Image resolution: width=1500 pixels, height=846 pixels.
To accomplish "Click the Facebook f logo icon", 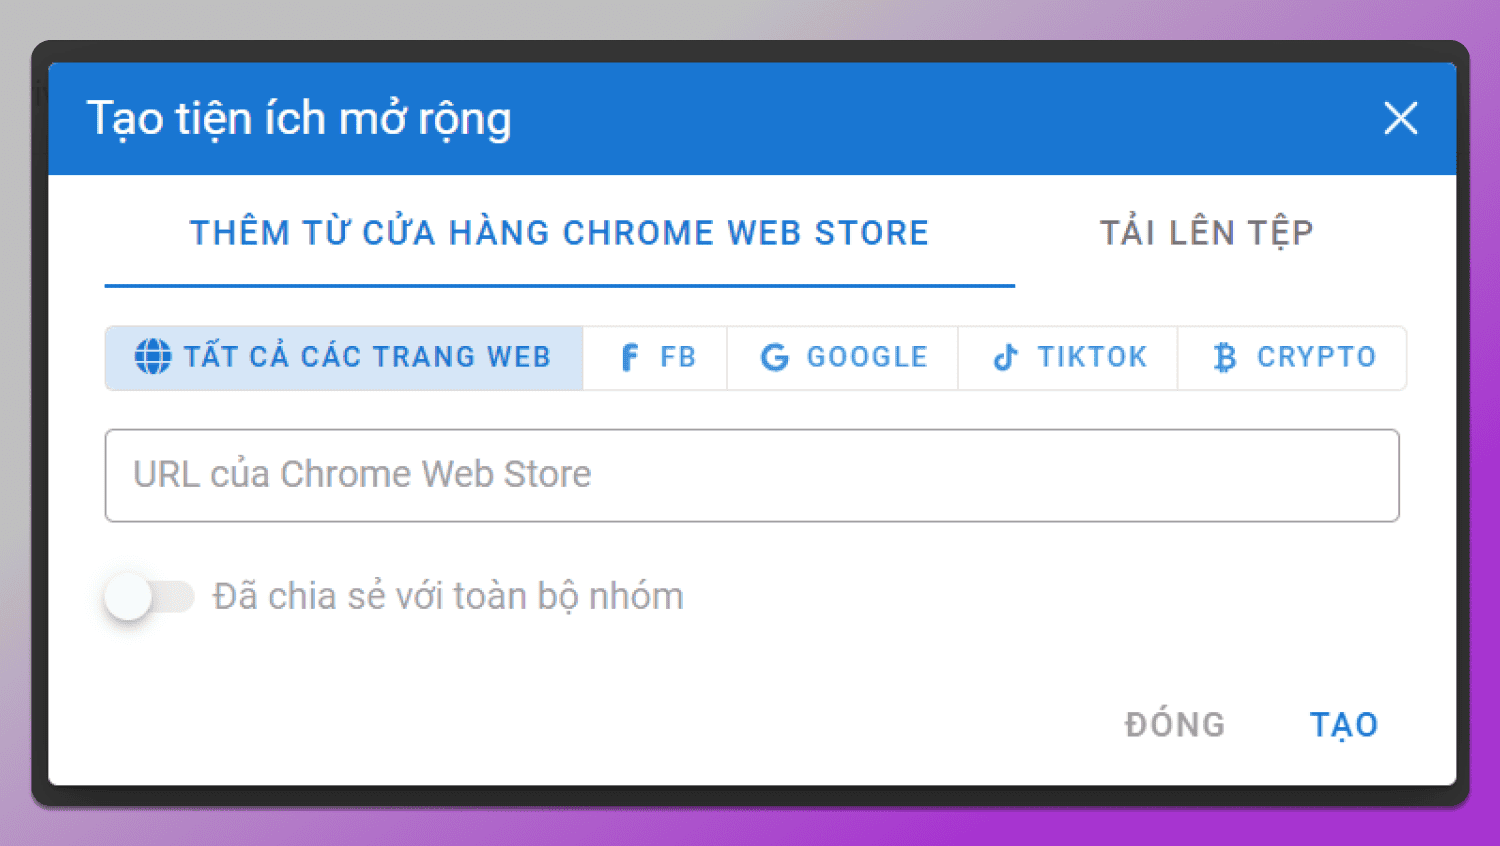I will pos(629,357).
